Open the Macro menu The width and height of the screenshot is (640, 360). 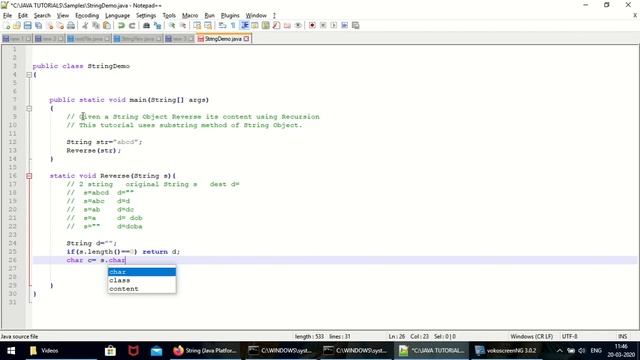click(190, 16)
